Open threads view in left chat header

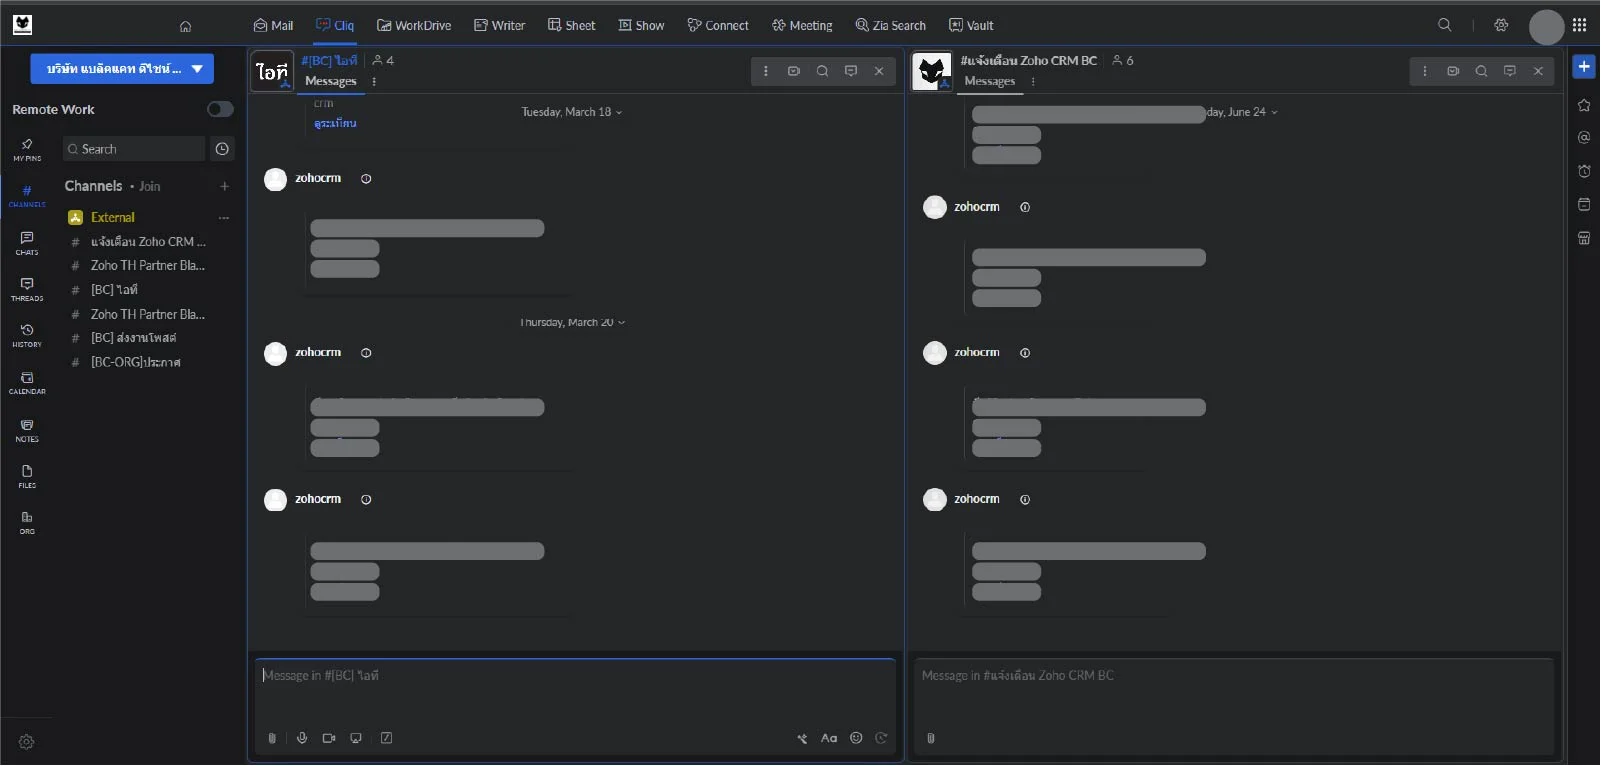point(851,71)
